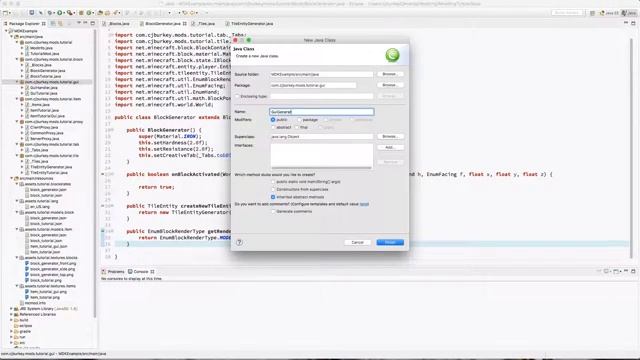
Task: Click the Run External Tools toolbar icon
Action: 70,13
